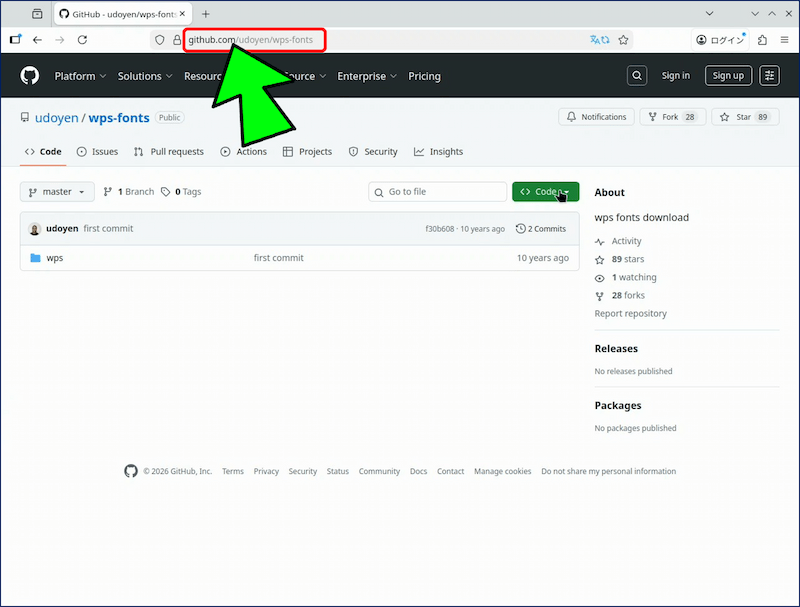Open the 2 Commits history link
The height and width of the screenshot is (607, 800).
coord(541,229)
